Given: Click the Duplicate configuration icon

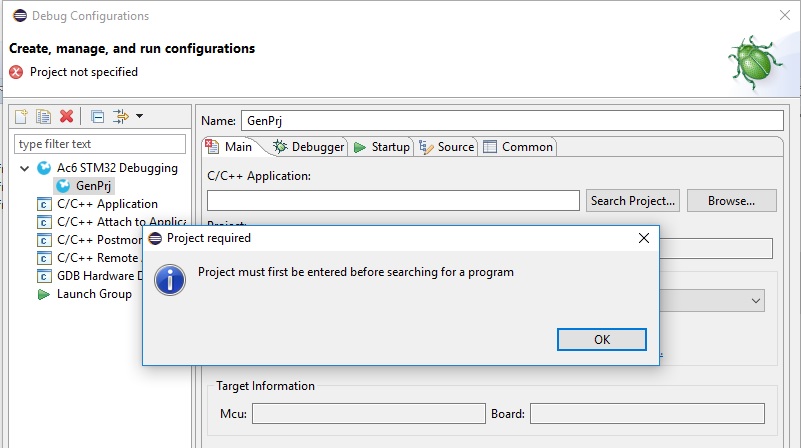Looking at the screenshot, I should [43, 116].
